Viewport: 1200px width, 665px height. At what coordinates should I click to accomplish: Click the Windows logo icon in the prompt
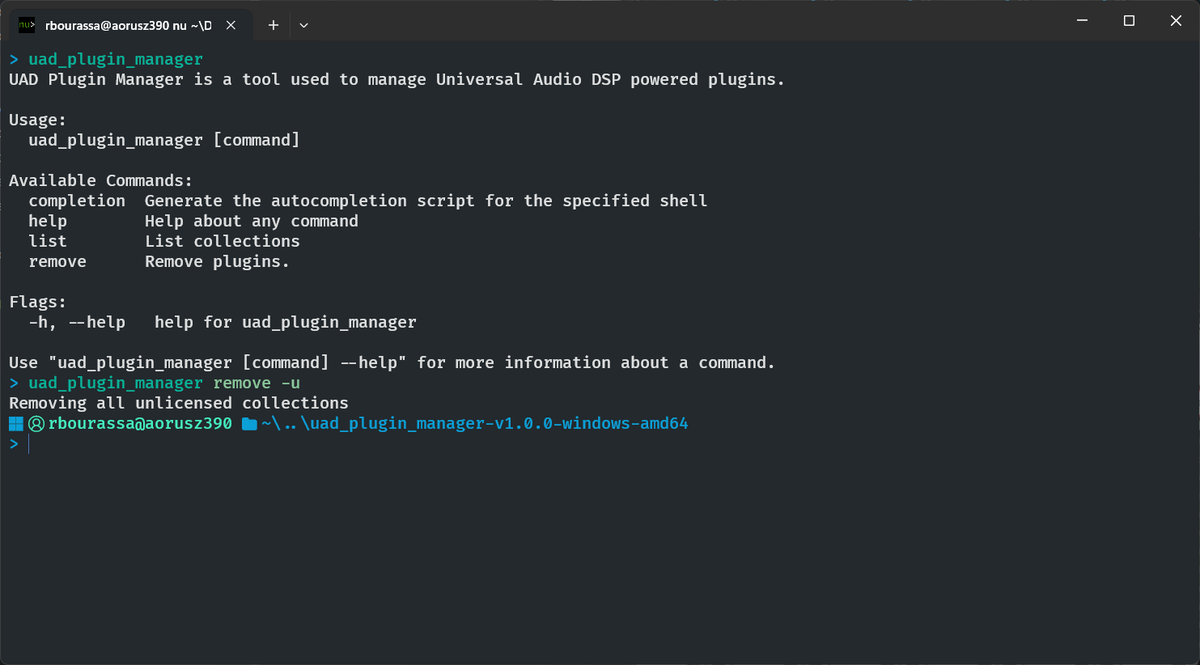tap(16, 424)
